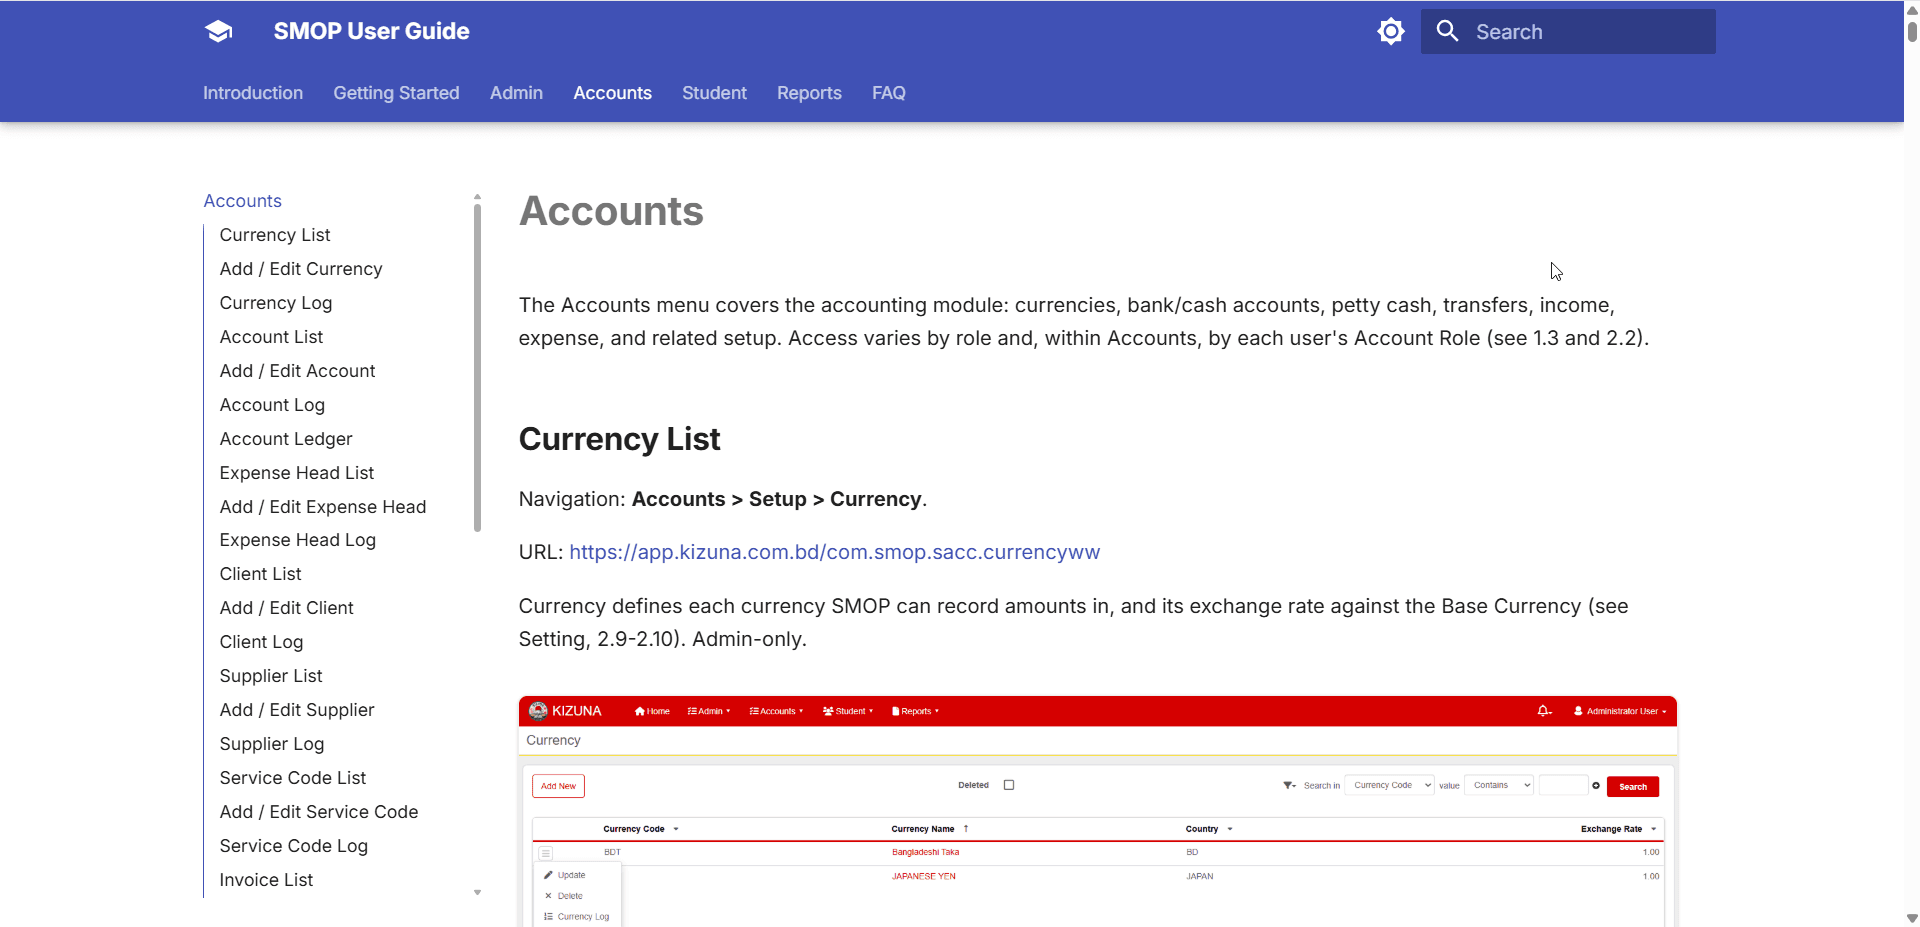Open the SMOP User Guide title link
Image resolution: width=1920 pixels, height=927 pixels.
click(371, 31)
